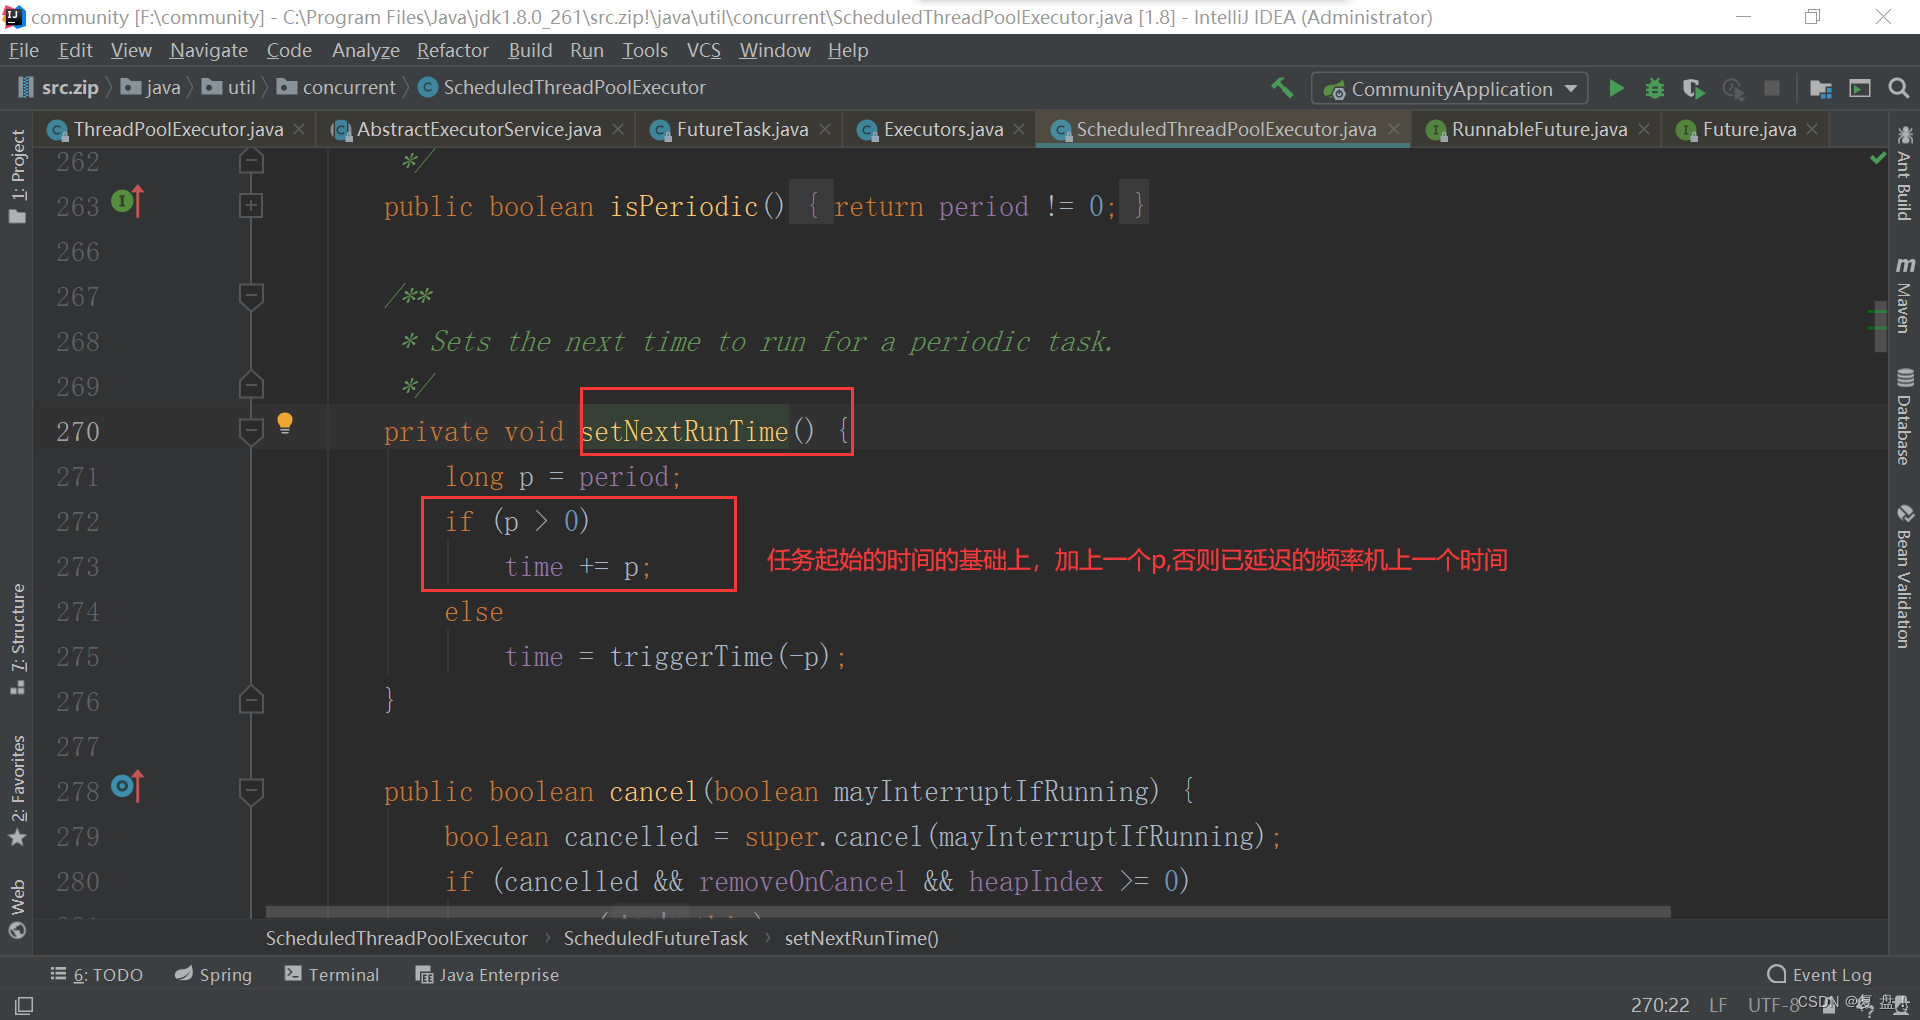Open the Navigate menu
Viewport: 1920px width, 1020px height.
tap(209, 50)
